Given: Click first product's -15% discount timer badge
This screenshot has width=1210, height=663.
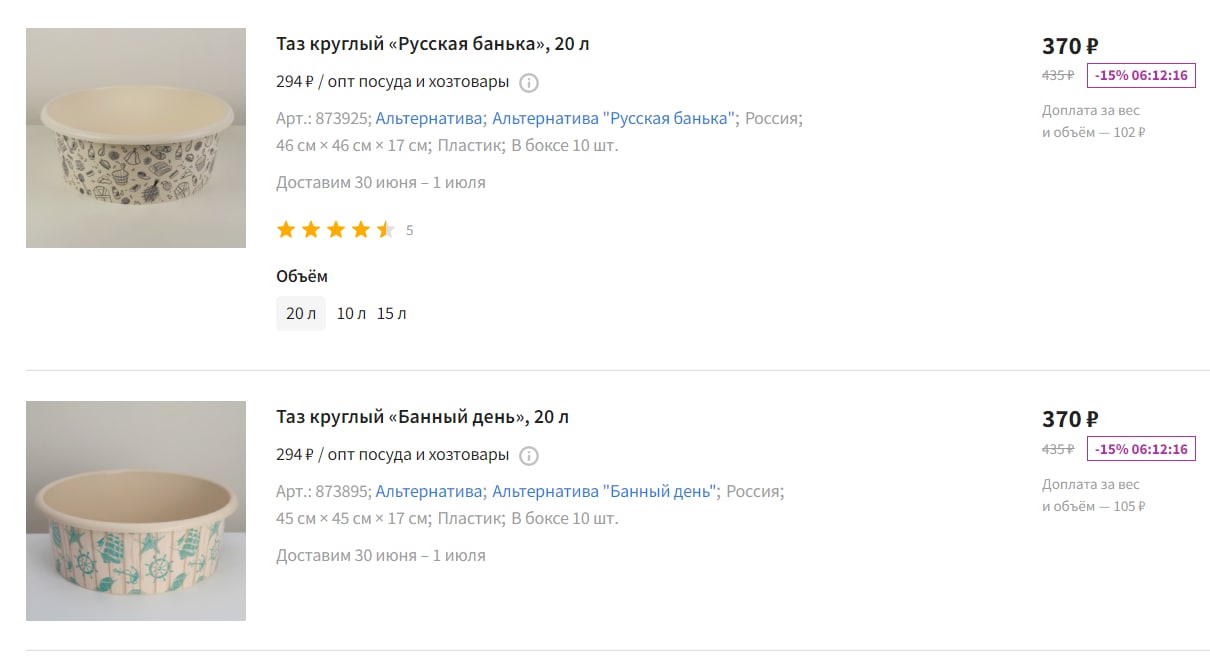Looking at the screenshot, I should tap(1141, 75).
